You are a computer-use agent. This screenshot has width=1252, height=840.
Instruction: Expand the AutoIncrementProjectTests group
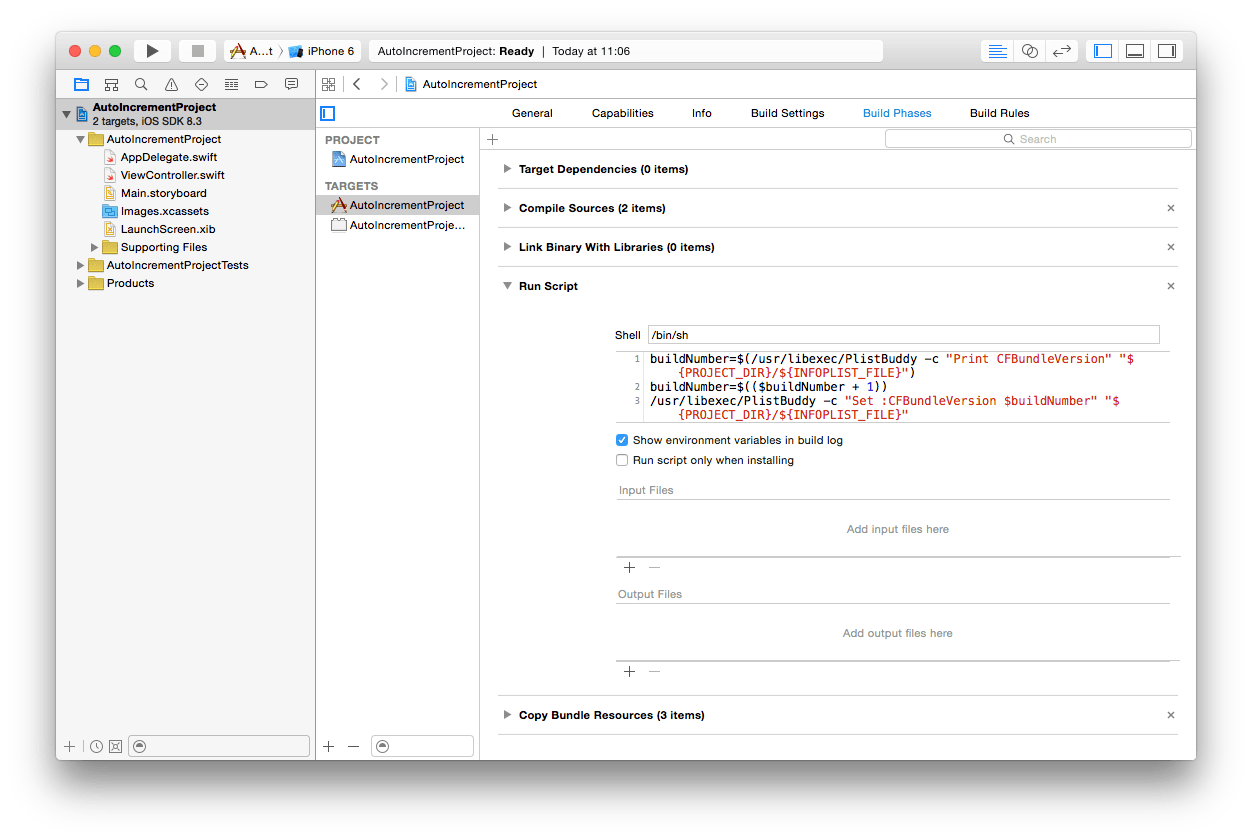pyautogui.click(x=81, y=265)
